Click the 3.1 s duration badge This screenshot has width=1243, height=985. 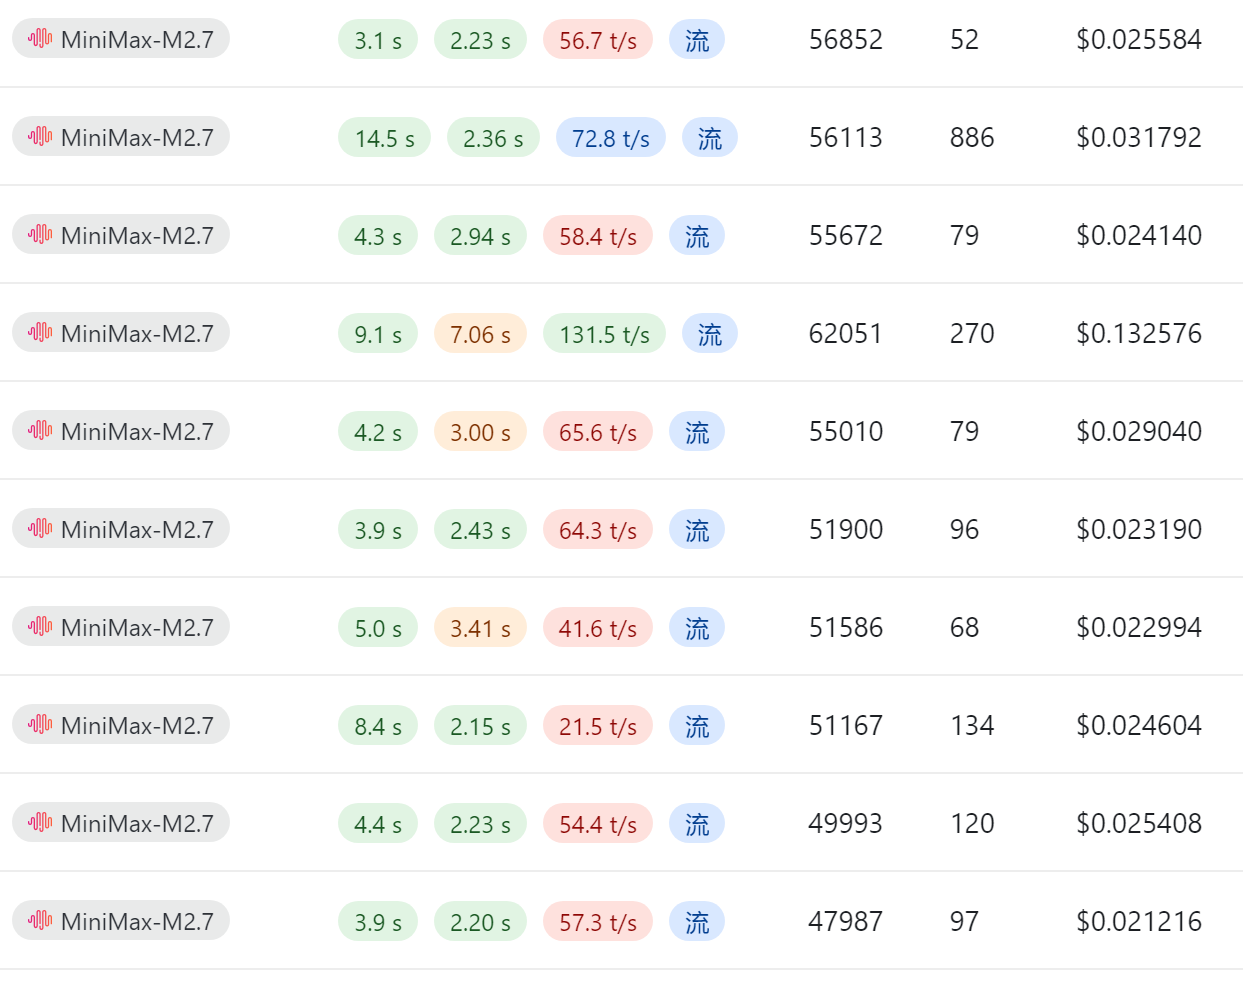[378, 40]
